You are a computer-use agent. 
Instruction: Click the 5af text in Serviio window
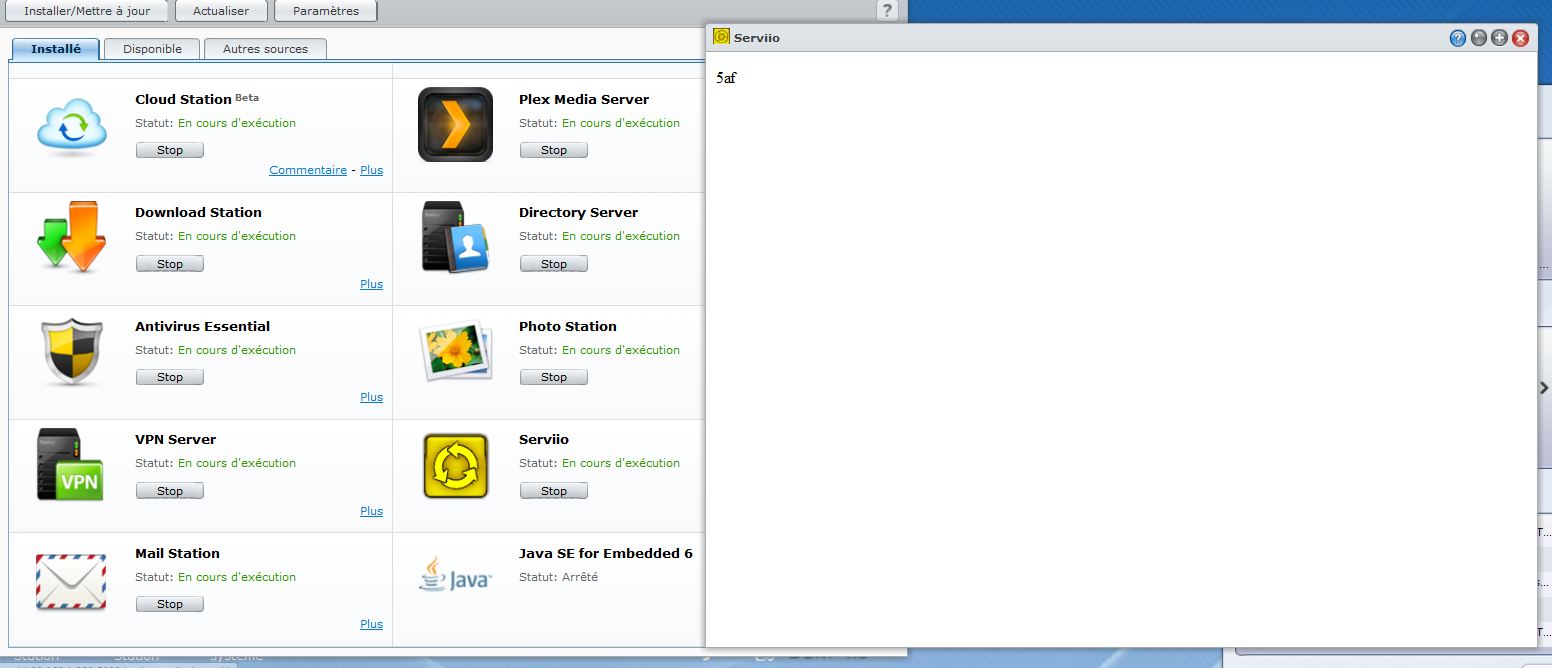tap(726, 78)
